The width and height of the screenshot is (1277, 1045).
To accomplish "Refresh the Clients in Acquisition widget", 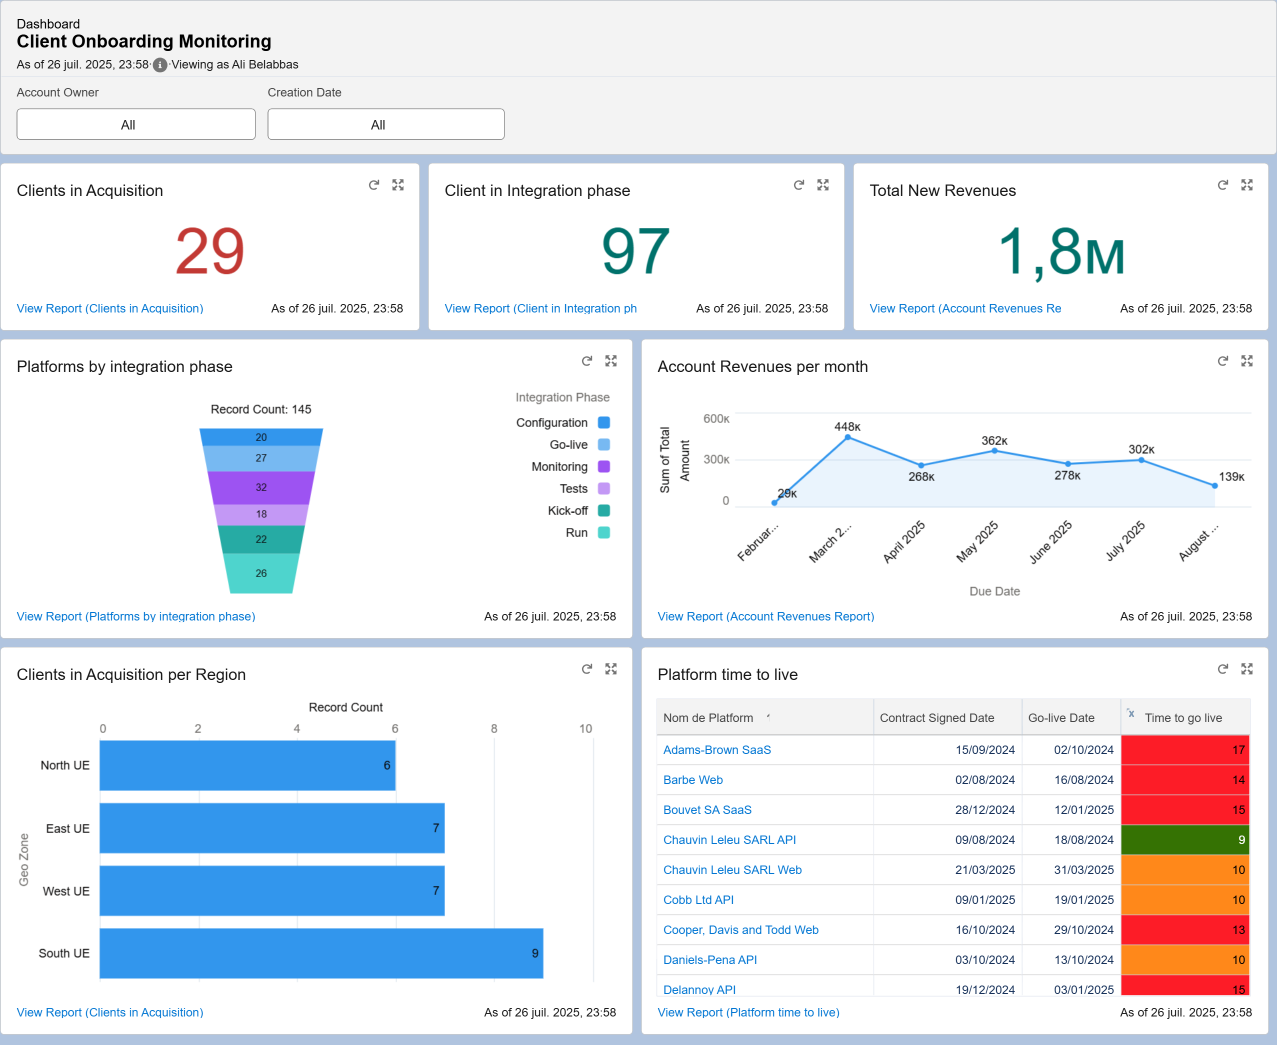I will pyautogui.click(x=373, y=185).
